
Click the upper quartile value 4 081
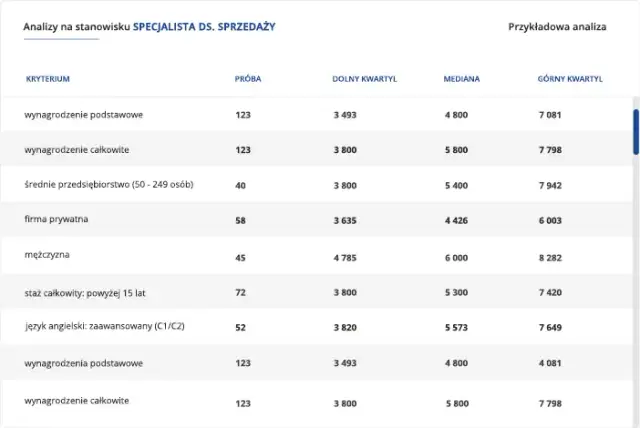[551, 363]
